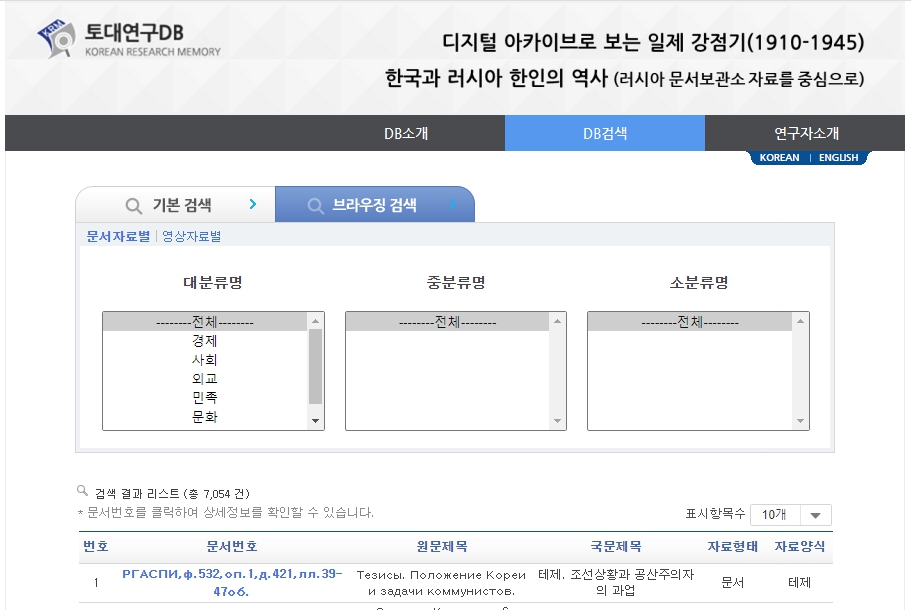Click the 토대연구DB logo icon
Screen dimensions: 911x610
[57, 38]
